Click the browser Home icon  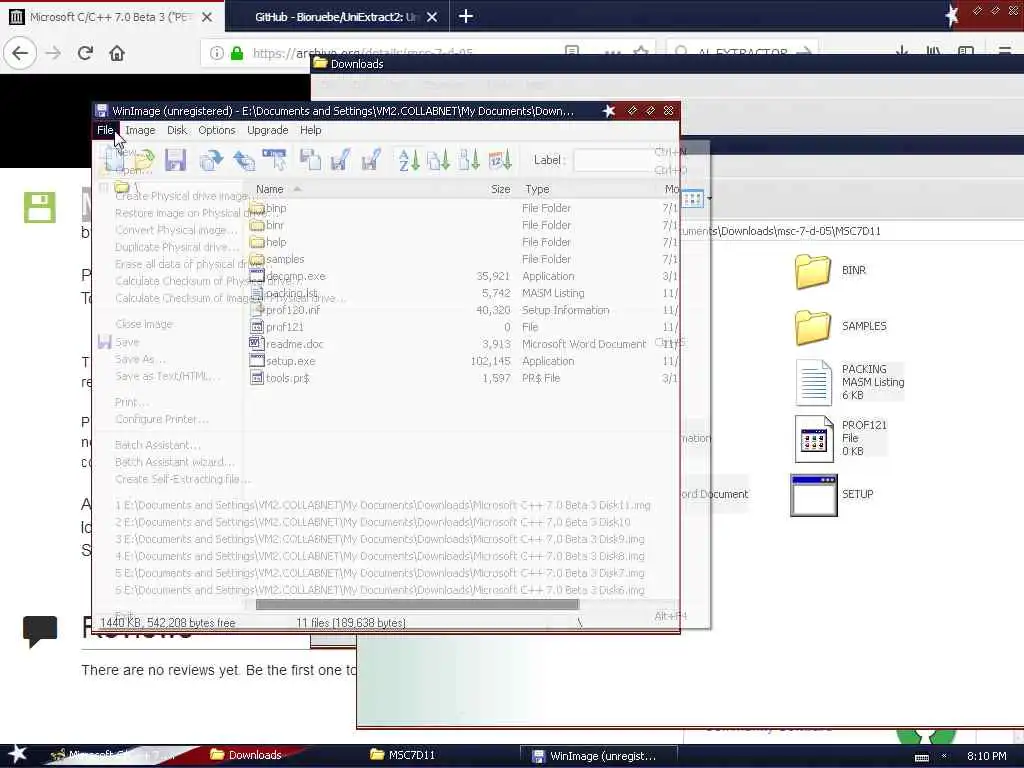[x=117, y=53]
